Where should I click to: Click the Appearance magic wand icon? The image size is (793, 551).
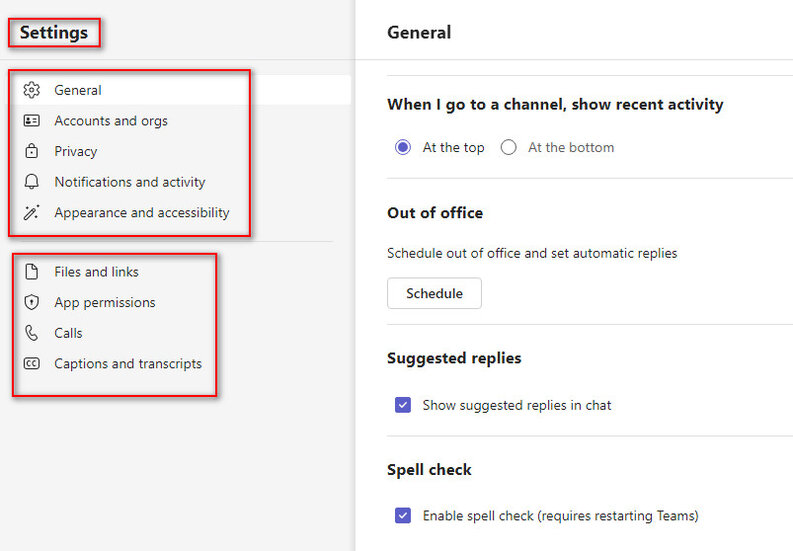click(x=31, y=213)
